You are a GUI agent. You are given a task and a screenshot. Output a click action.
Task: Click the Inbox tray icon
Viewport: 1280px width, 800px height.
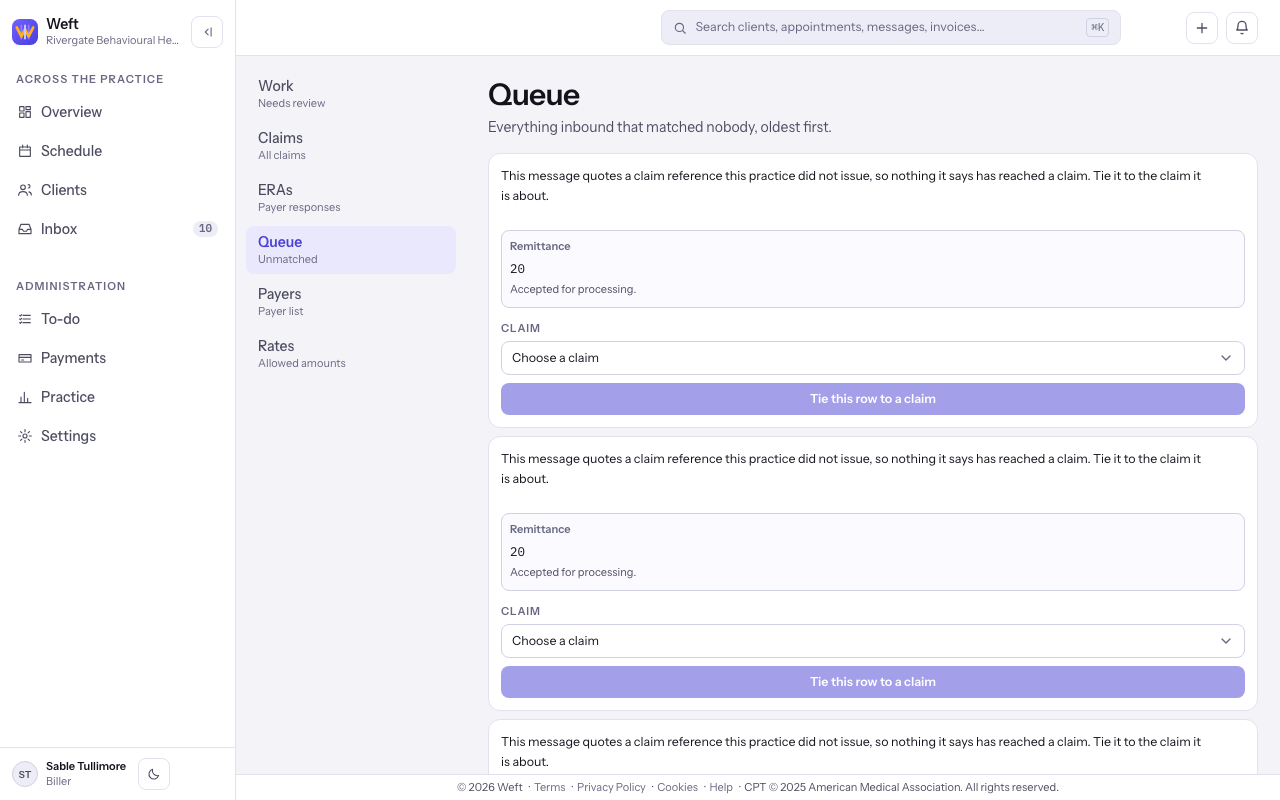[x=25, y=229]
